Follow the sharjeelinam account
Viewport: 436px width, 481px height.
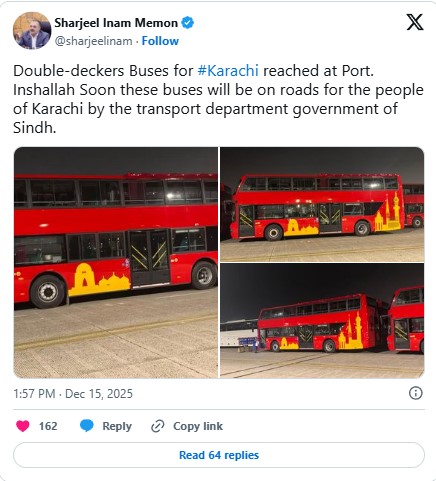pyautogui.click(x=160, y=41)
